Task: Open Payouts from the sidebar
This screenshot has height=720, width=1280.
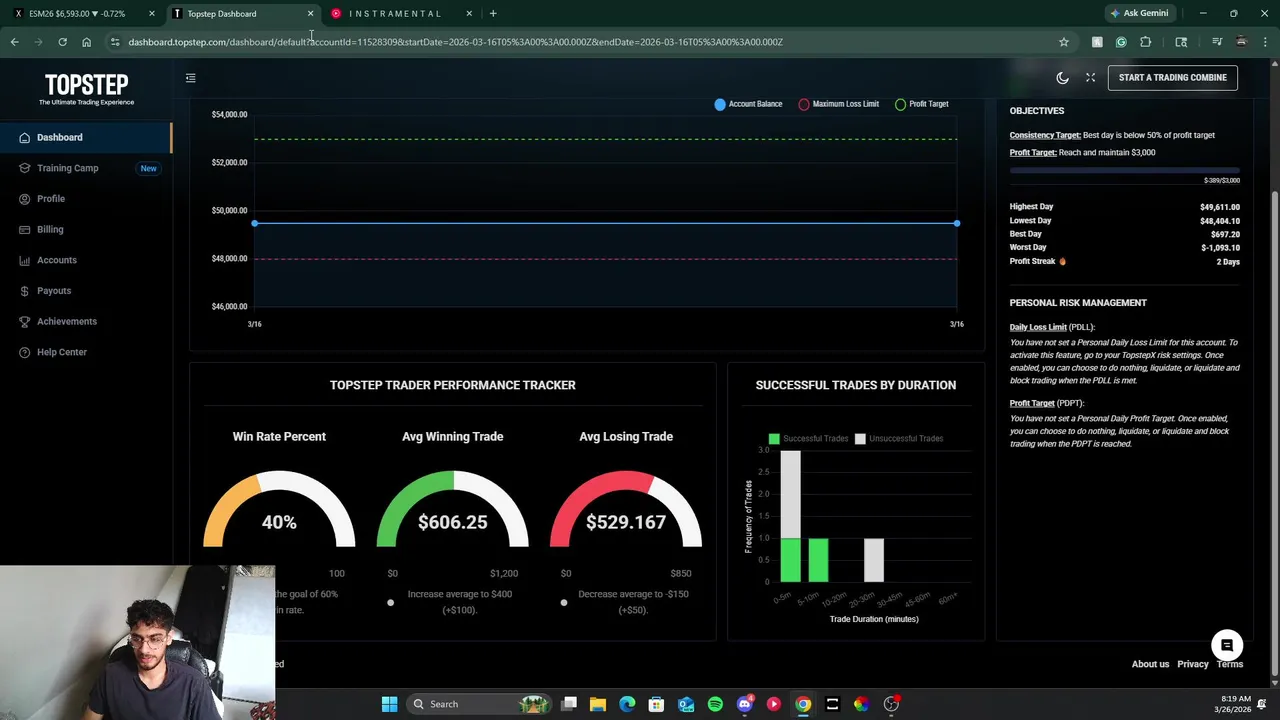Action: coord(86,291)
